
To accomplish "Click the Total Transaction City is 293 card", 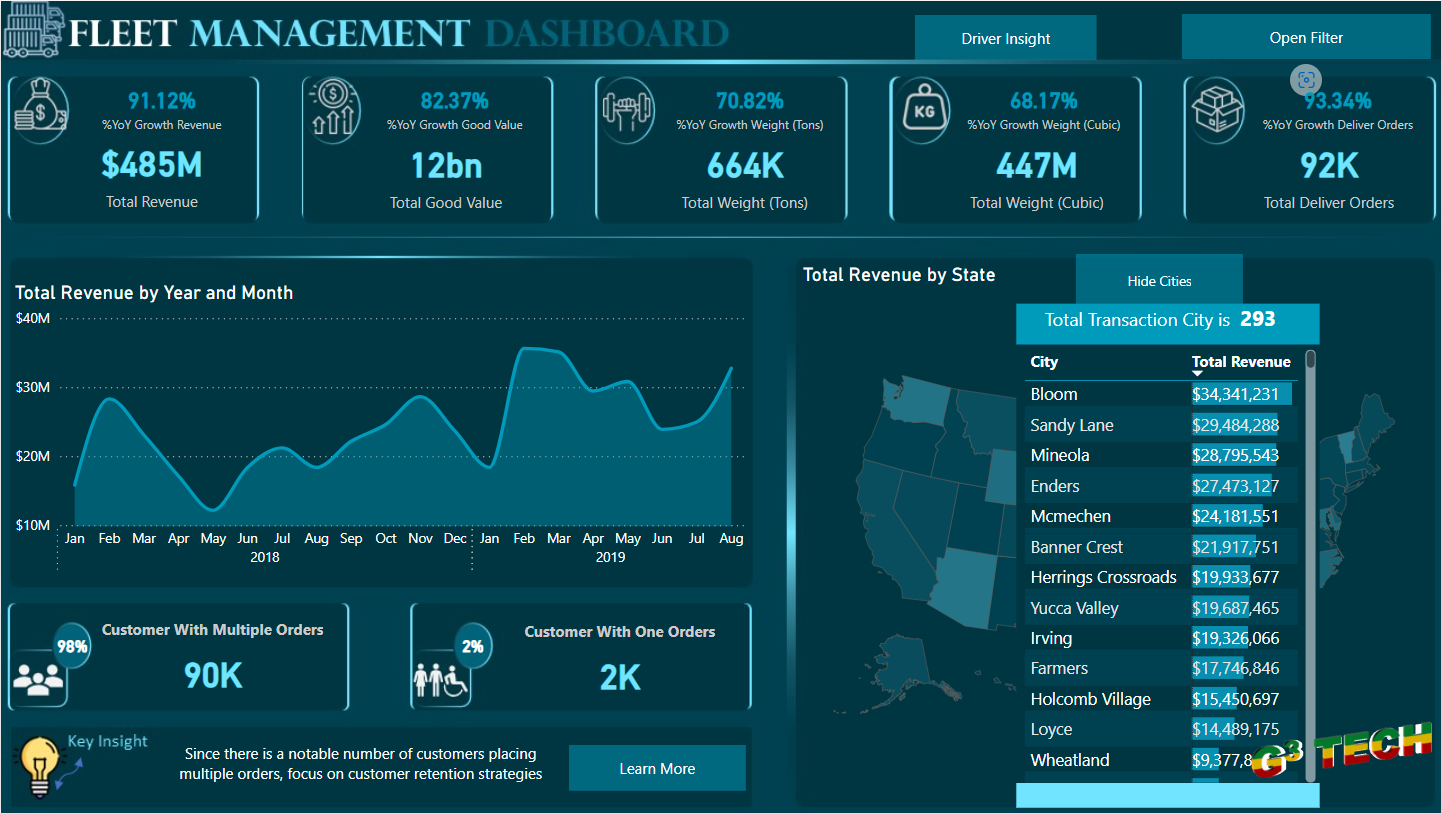I will click(x=1167, y=323).
